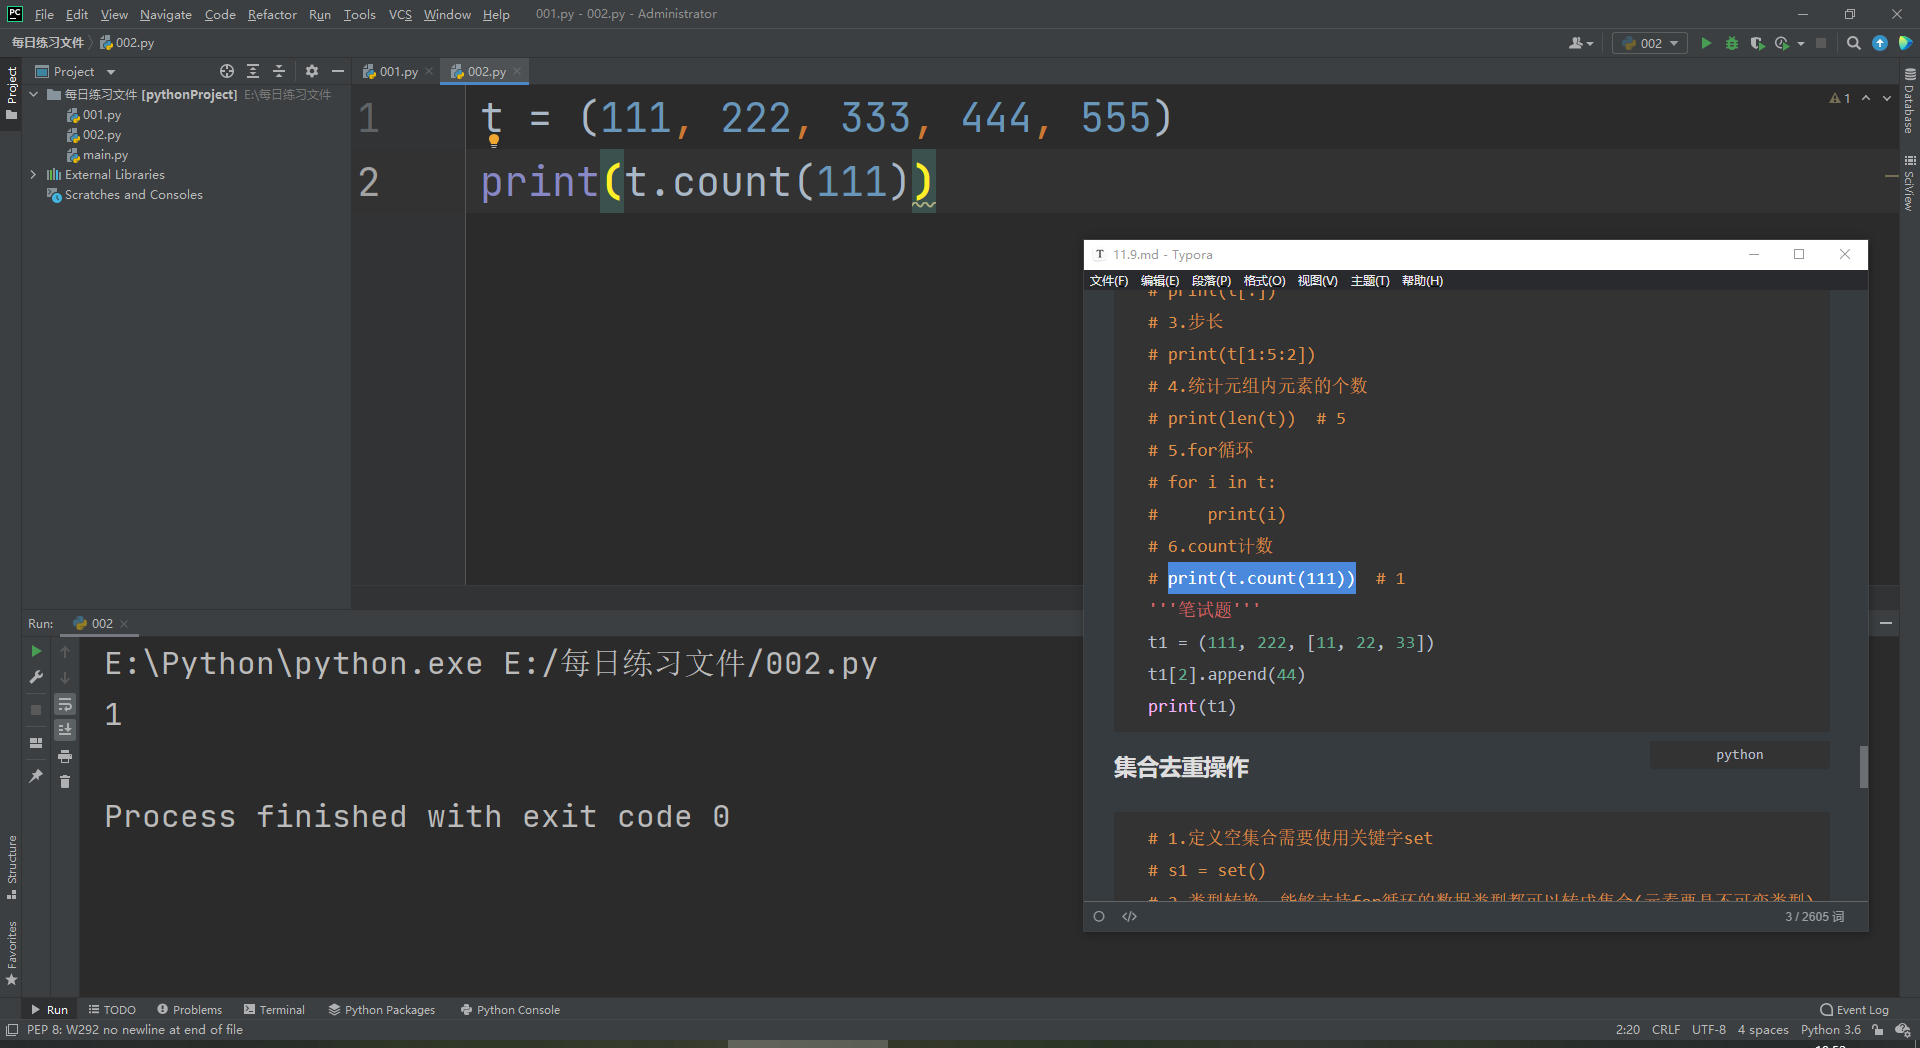
Task: Click the intention light bulb in editor
Action: (x=493, y=141)
